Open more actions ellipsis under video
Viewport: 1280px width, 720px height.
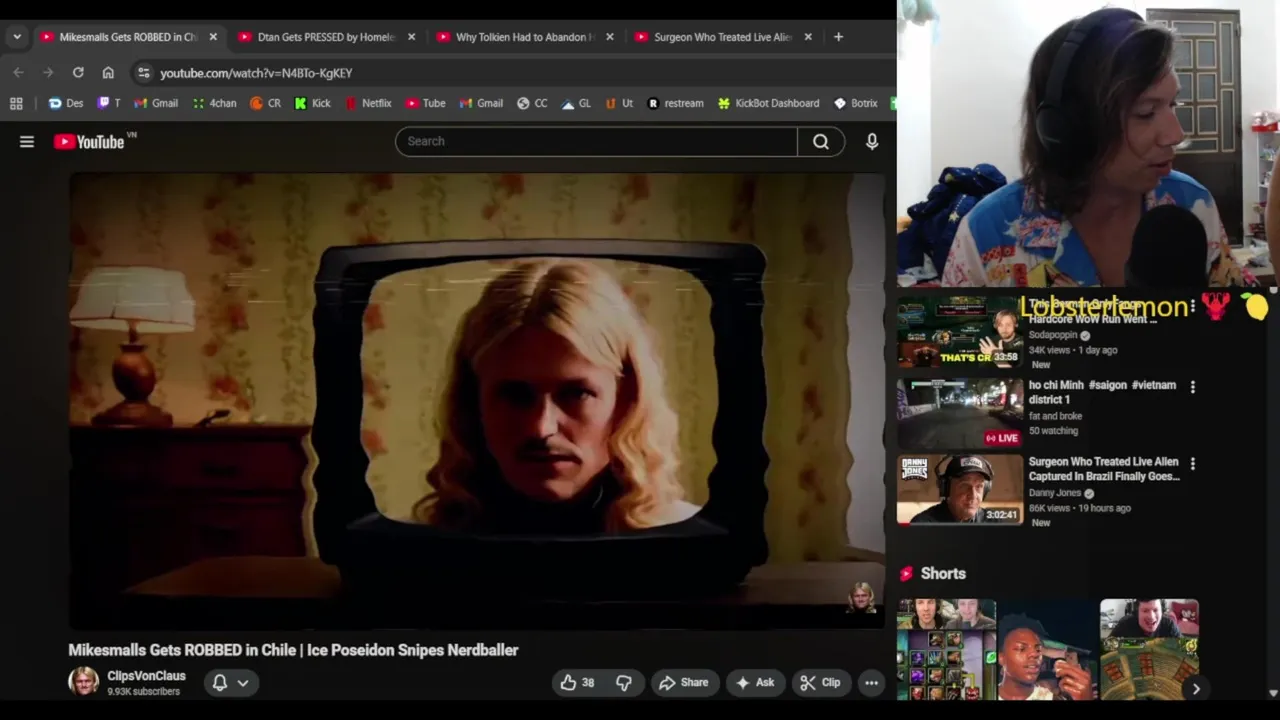tap(871, 682)
